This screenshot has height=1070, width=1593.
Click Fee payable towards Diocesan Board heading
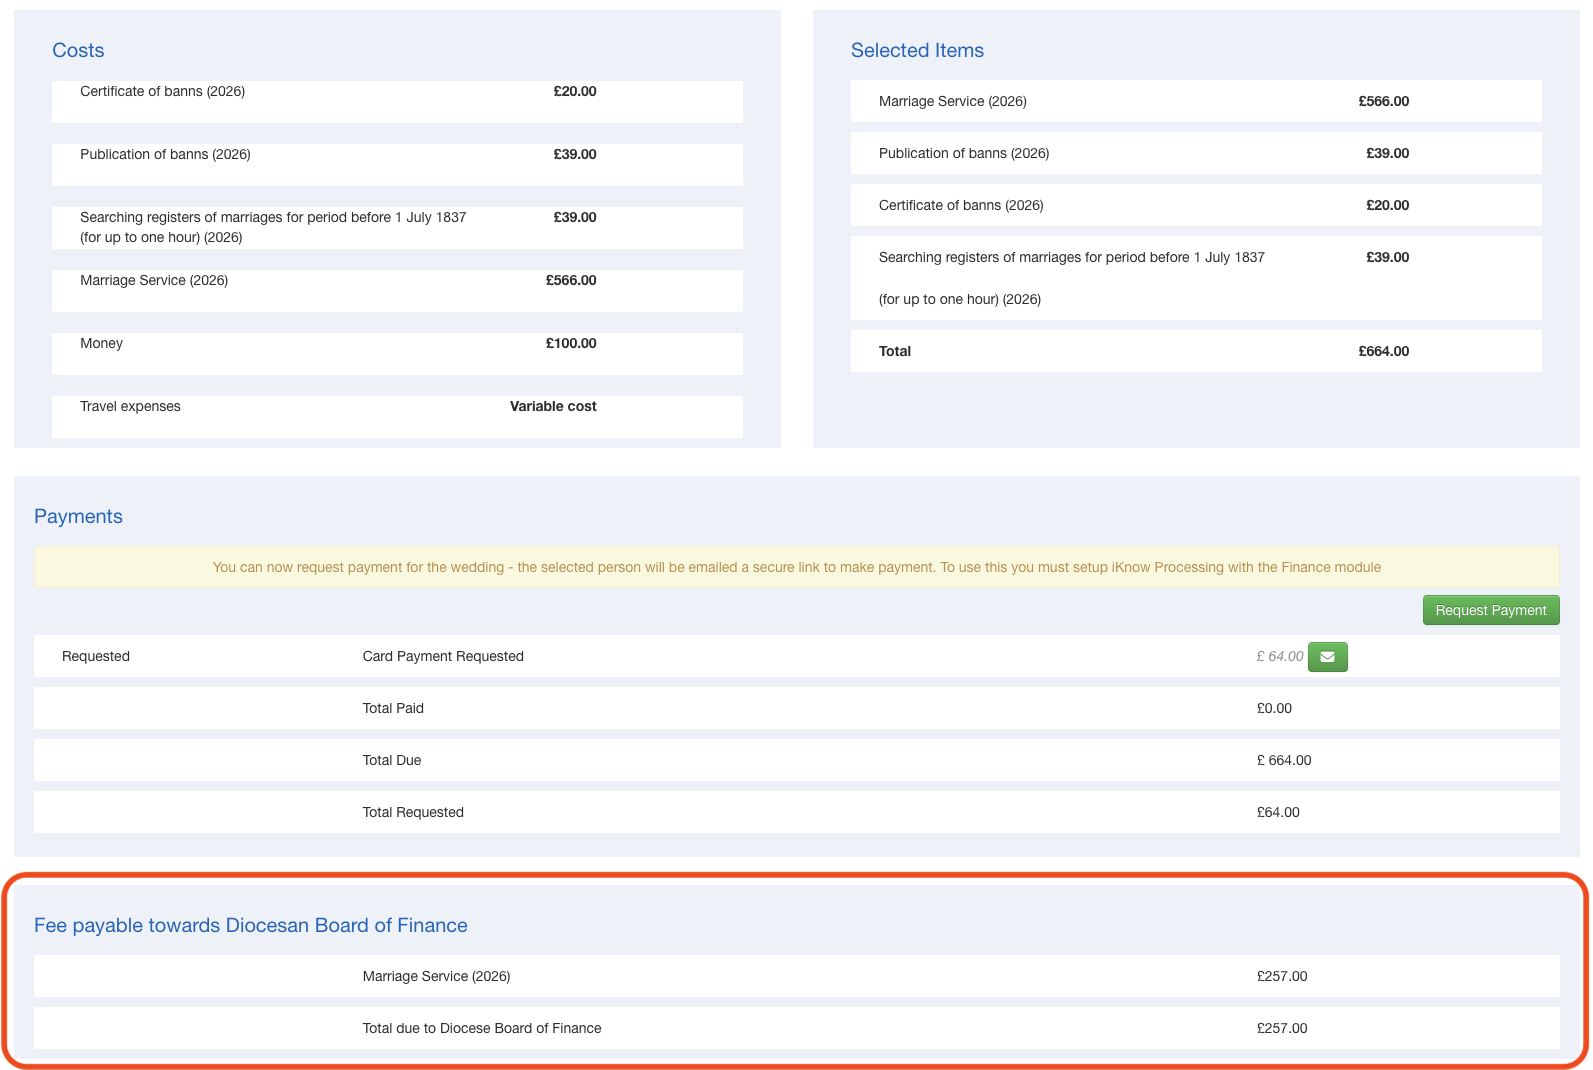pos(251,925)
